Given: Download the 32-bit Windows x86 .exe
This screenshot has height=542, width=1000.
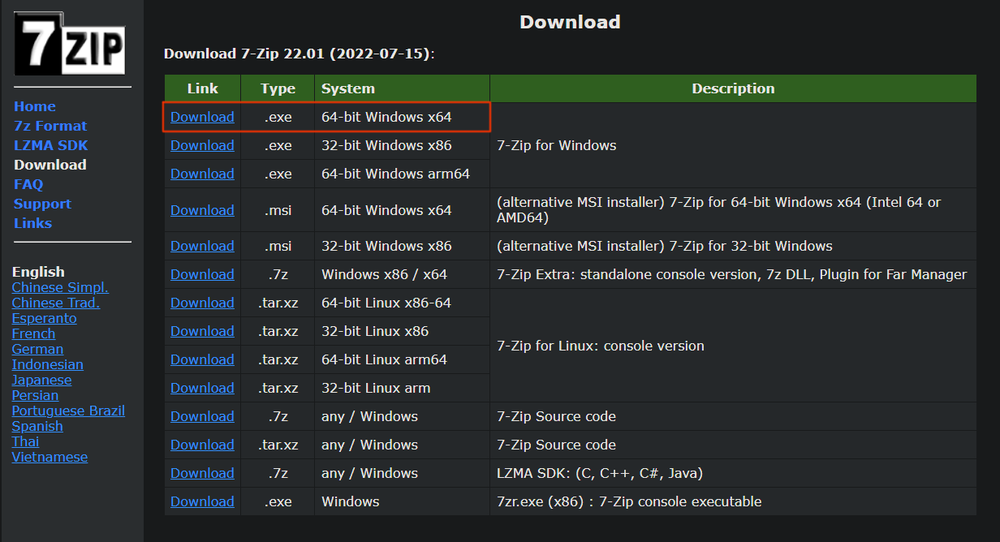Looking at the screenshot, I should [202, 145].
